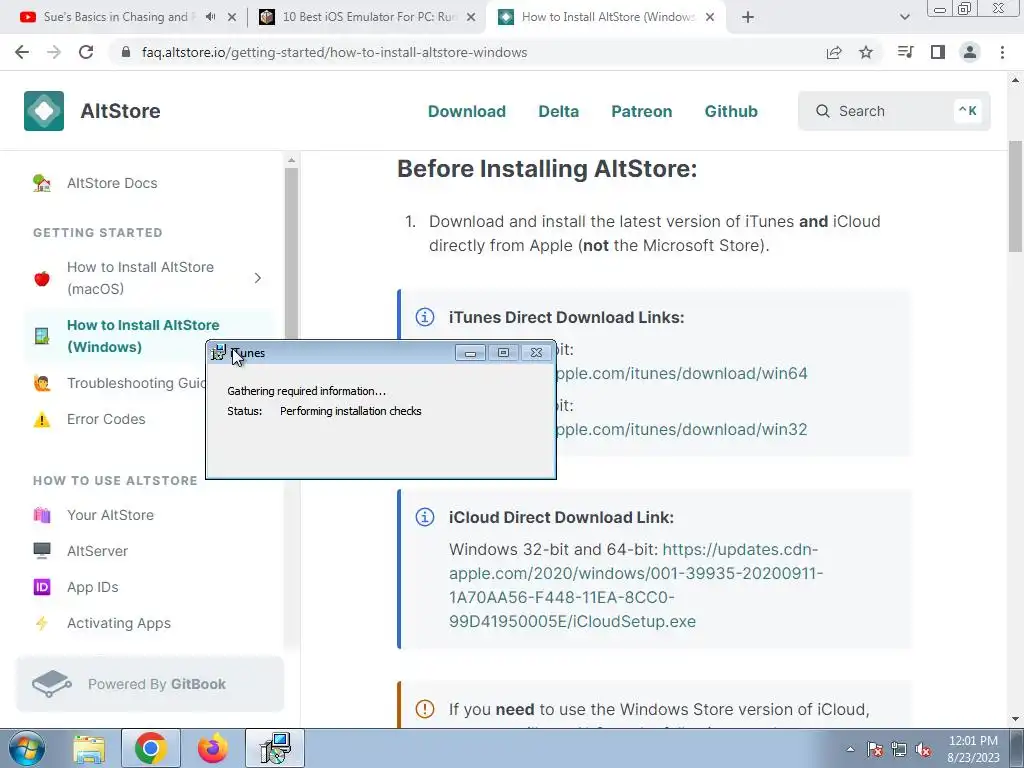Switch to 10 Best iOS Emulator tab

coord(368,17)
